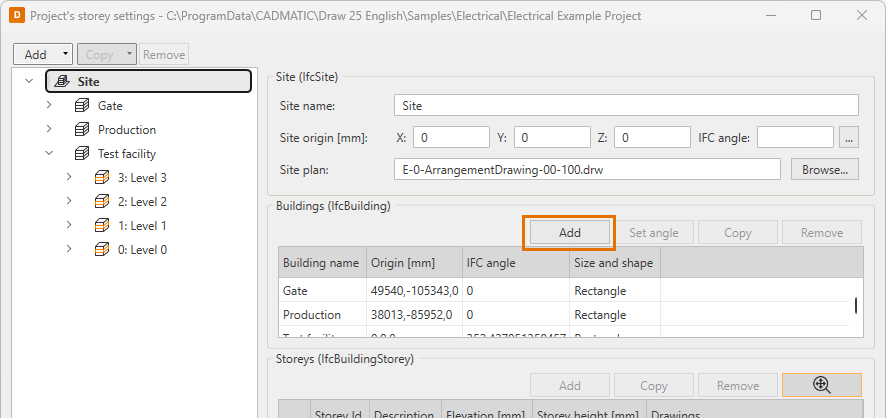Click the Level 0 storey icon
The height and width of the screenshot is (418, 886).
pyautogui.click(x=102, y=250)
